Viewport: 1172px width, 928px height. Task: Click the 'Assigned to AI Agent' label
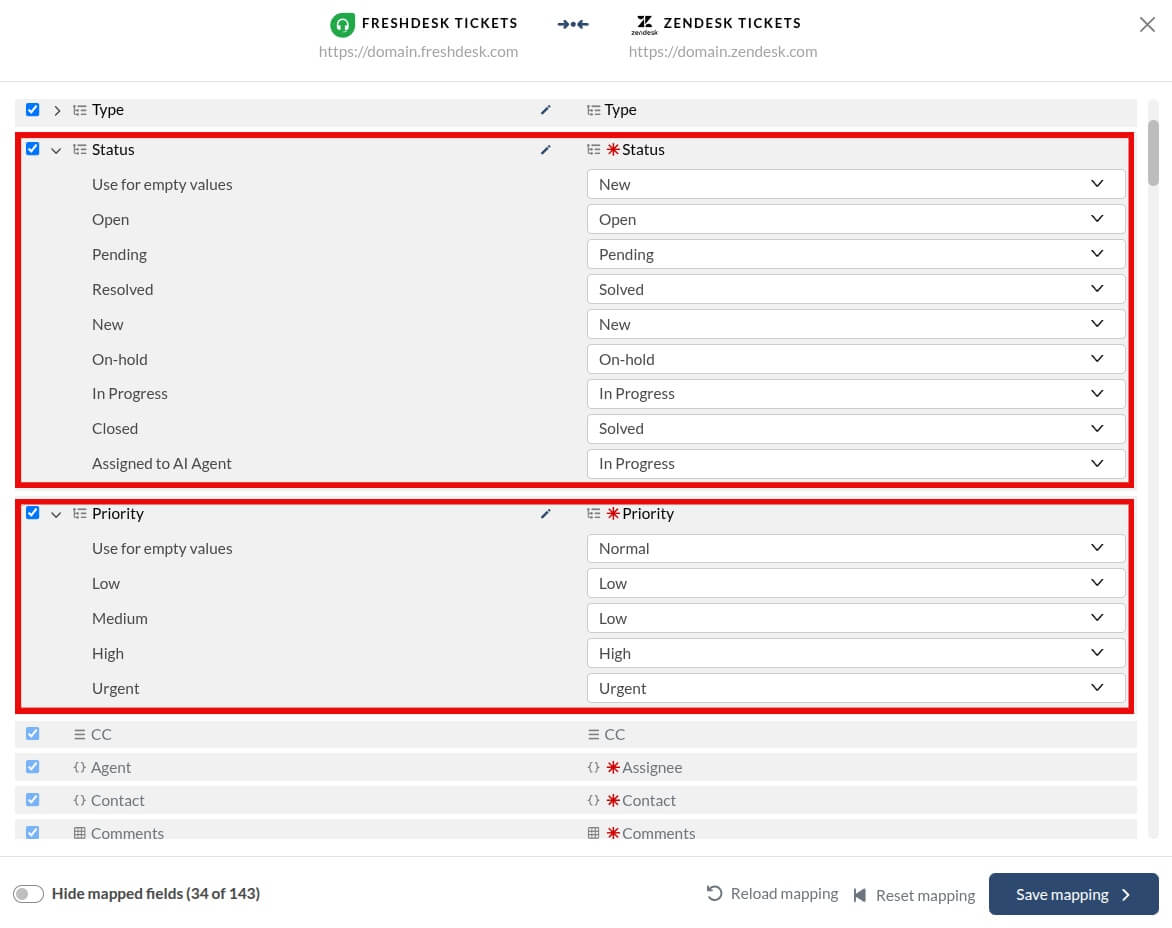point(161,464)
